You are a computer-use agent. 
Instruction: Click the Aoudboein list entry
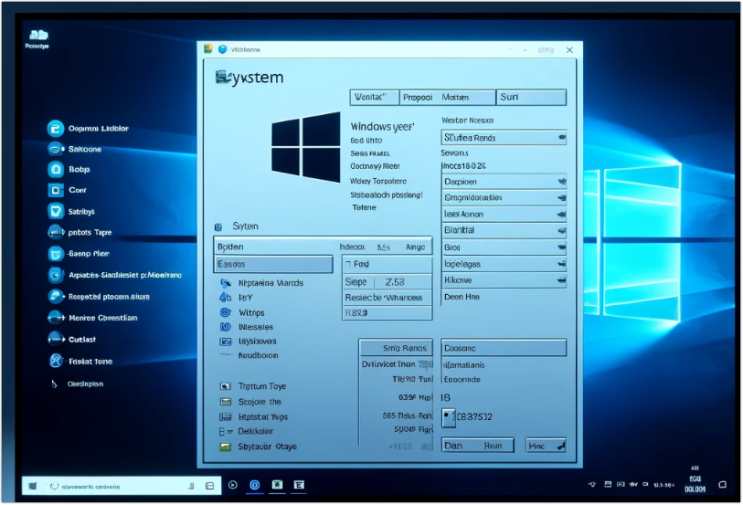tap(258, 355)
